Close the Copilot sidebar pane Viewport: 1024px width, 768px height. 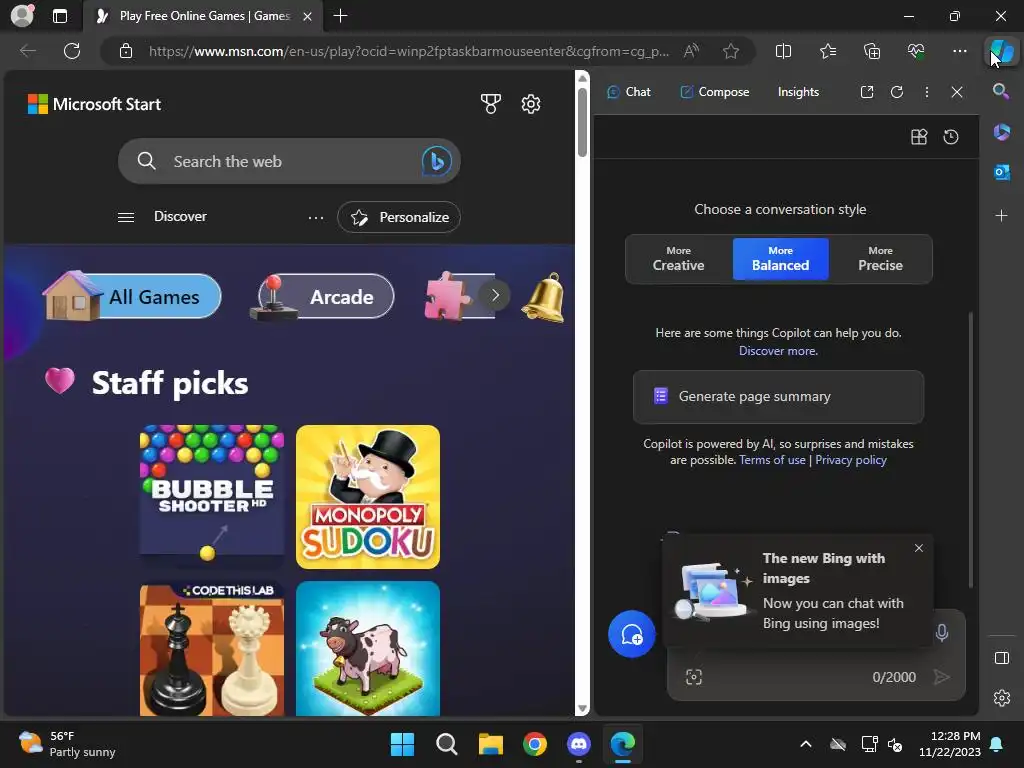[x=957, y=92]
